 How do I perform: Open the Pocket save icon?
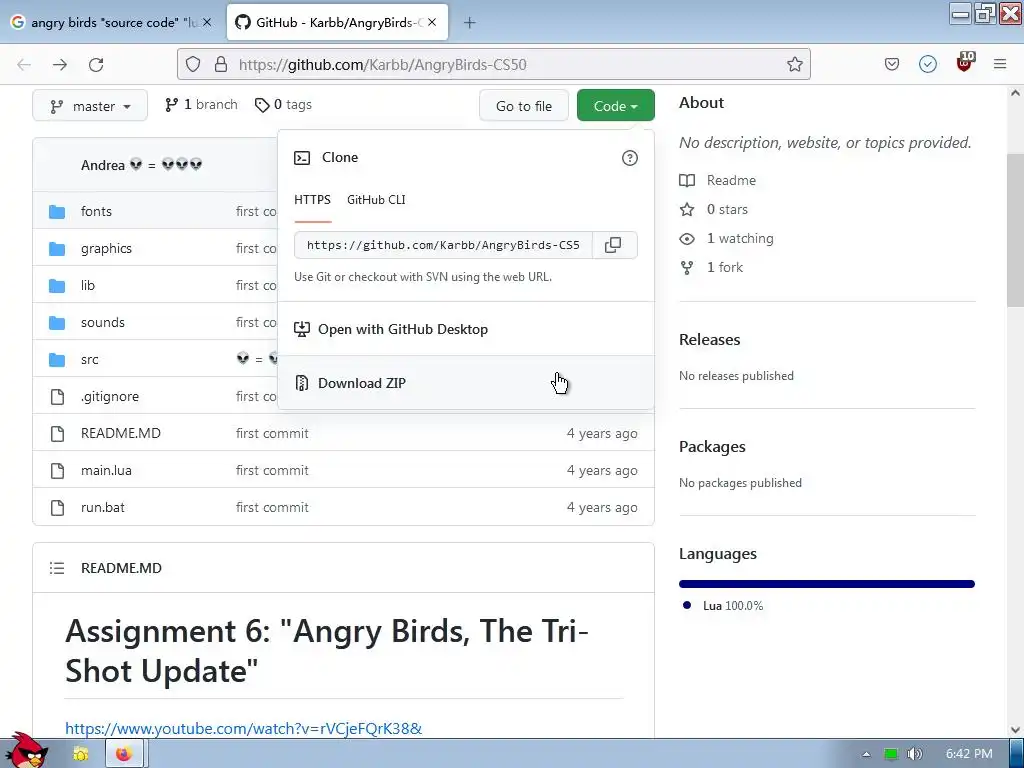coord(891,64)
